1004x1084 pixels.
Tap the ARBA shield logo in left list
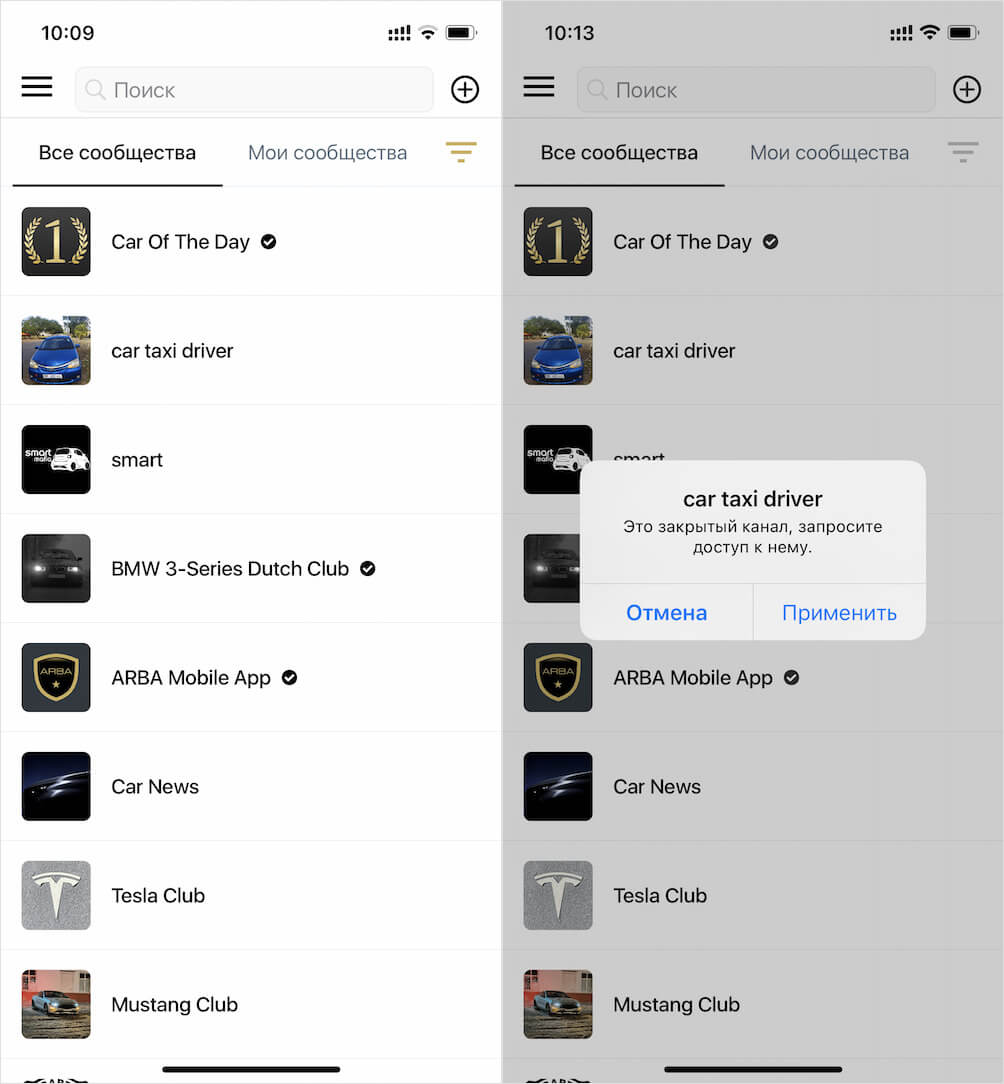coord(56,678)
